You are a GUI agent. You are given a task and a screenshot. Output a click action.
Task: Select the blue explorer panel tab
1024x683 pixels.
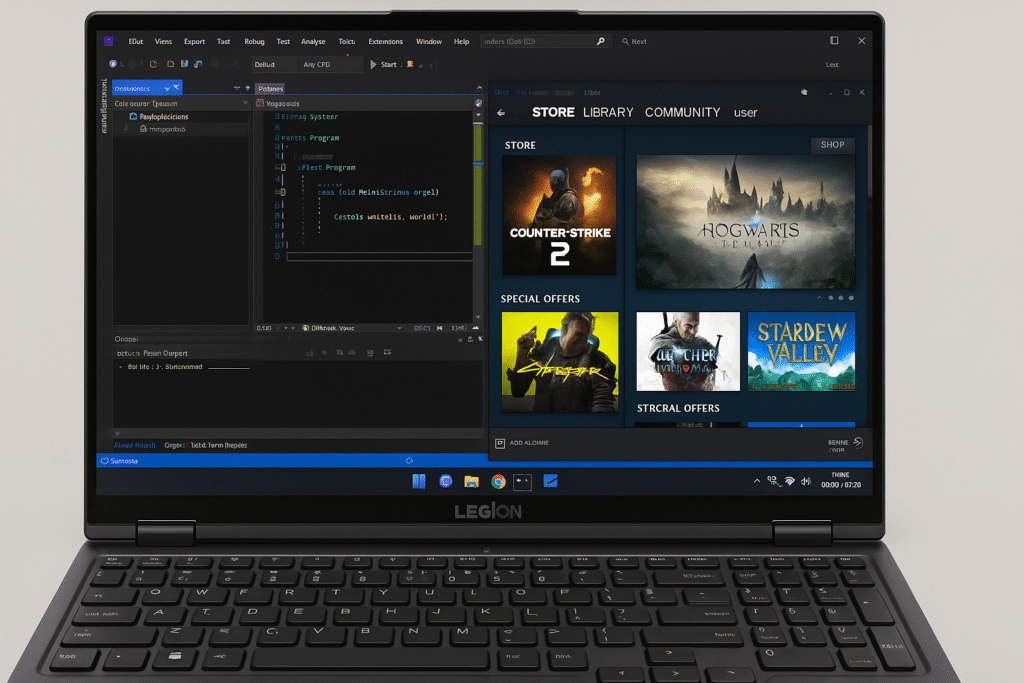147,88
